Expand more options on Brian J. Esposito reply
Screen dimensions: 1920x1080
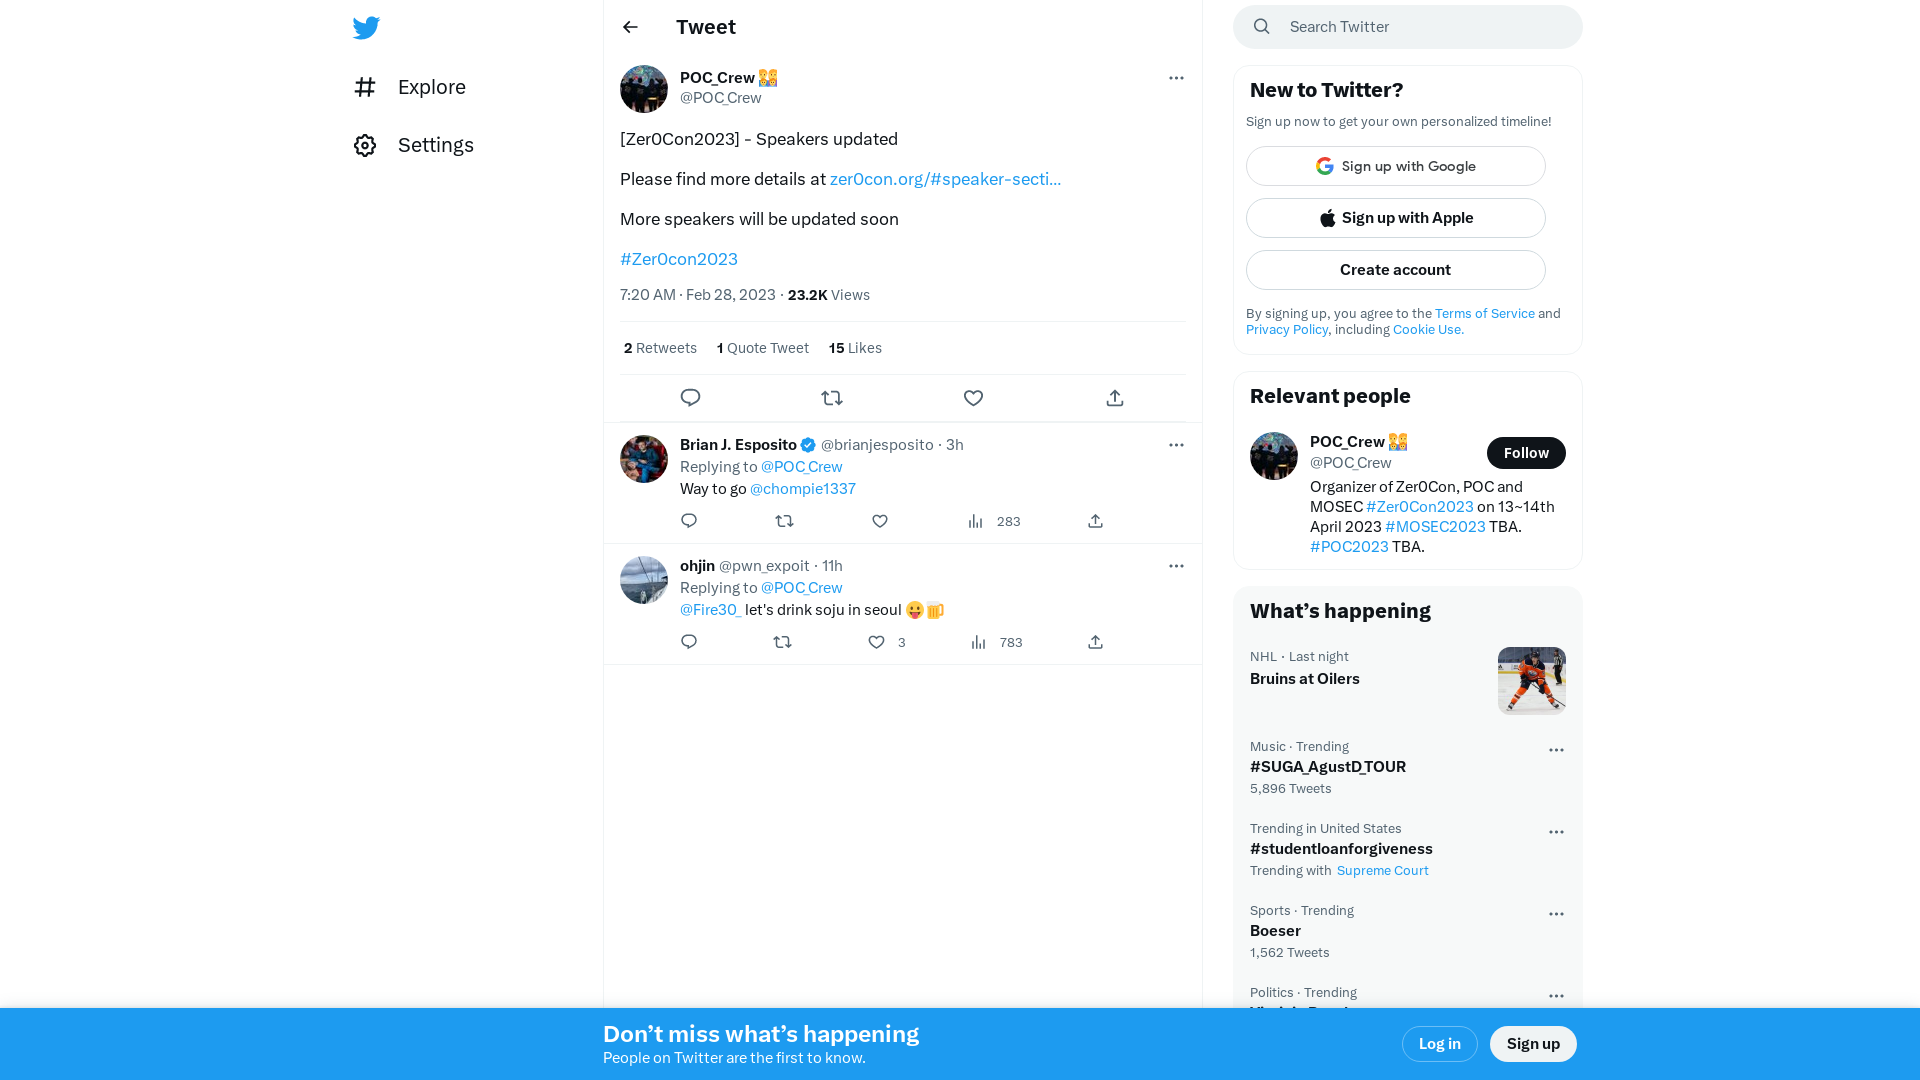(1176, 444)
